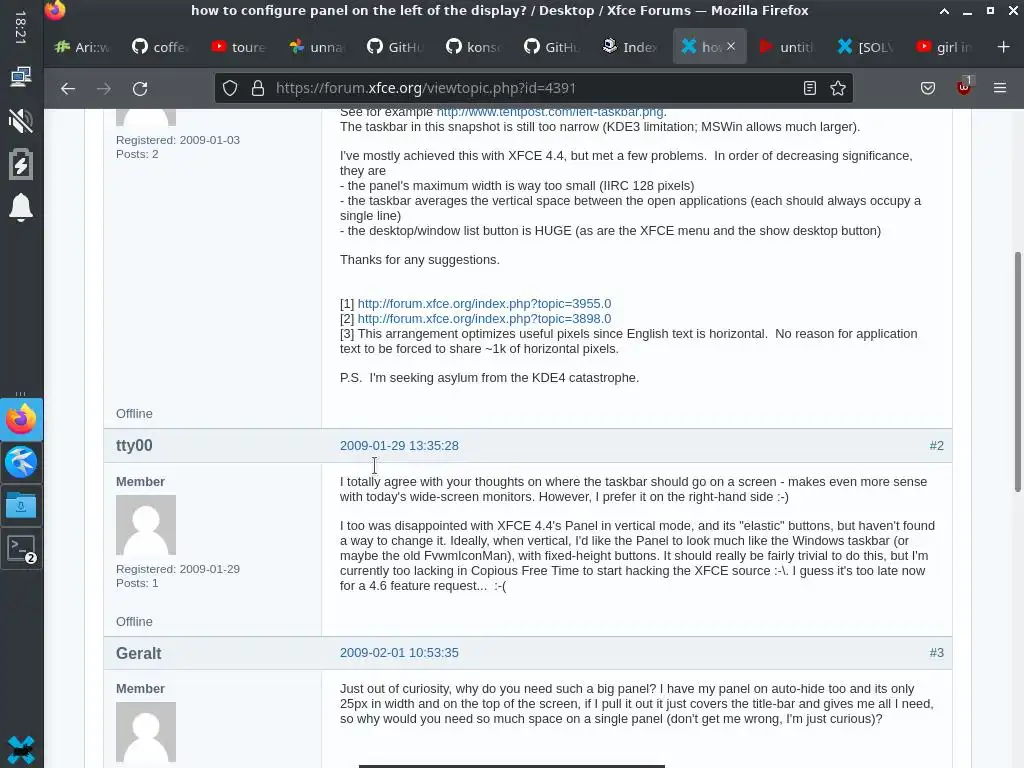Click the URL address bar field
This screenshot has height=768, width=1024.
click(534, 88)
